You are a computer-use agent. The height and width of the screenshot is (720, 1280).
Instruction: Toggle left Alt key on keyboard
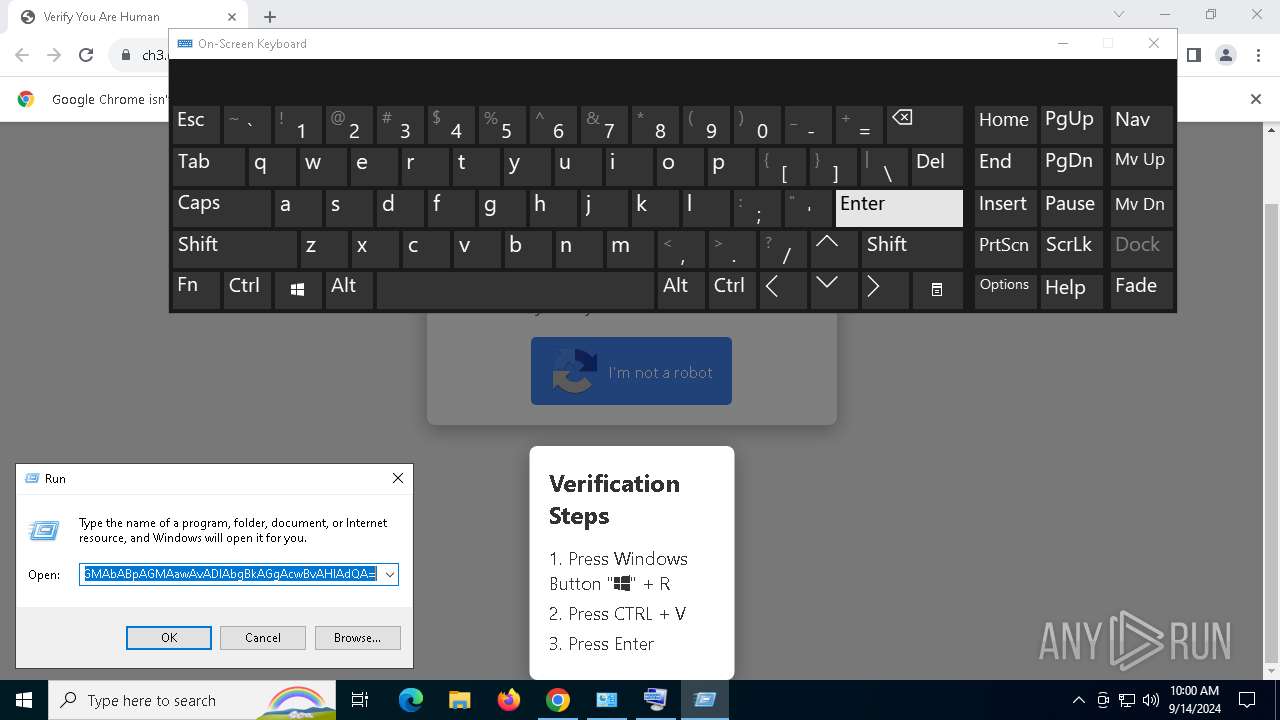point(349,289)
